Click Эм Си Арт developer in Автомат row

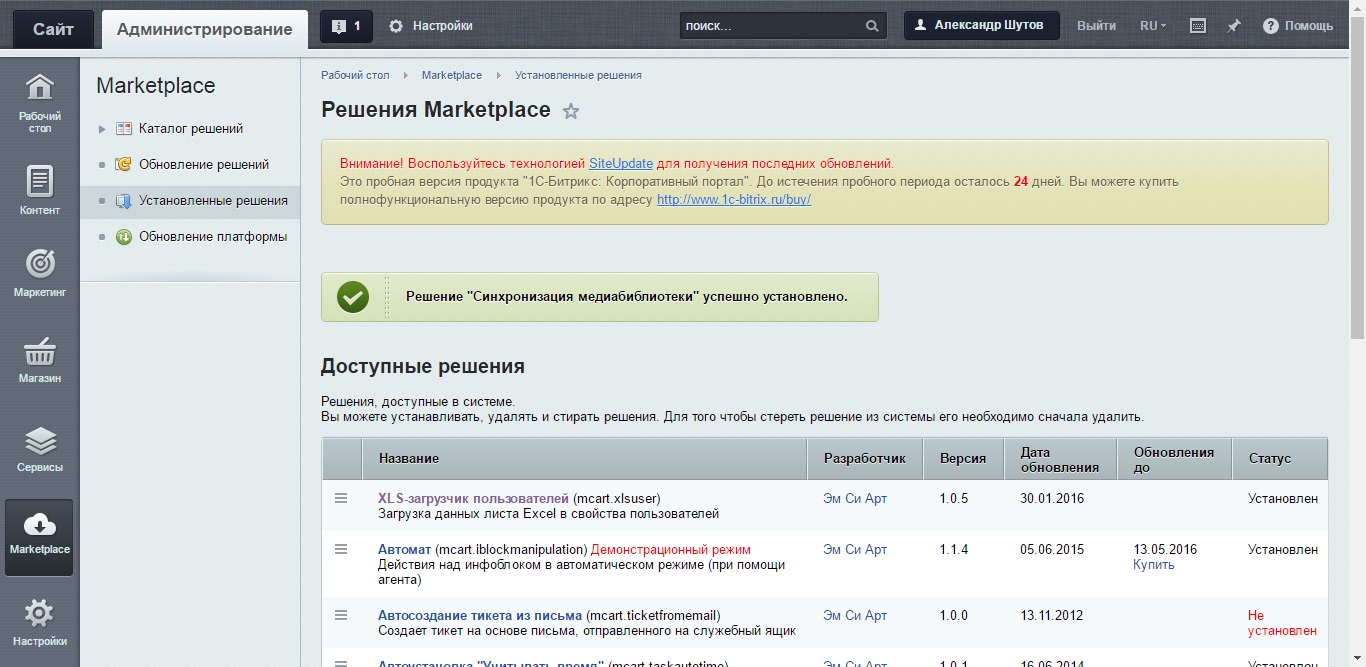(x=855, y=549)
